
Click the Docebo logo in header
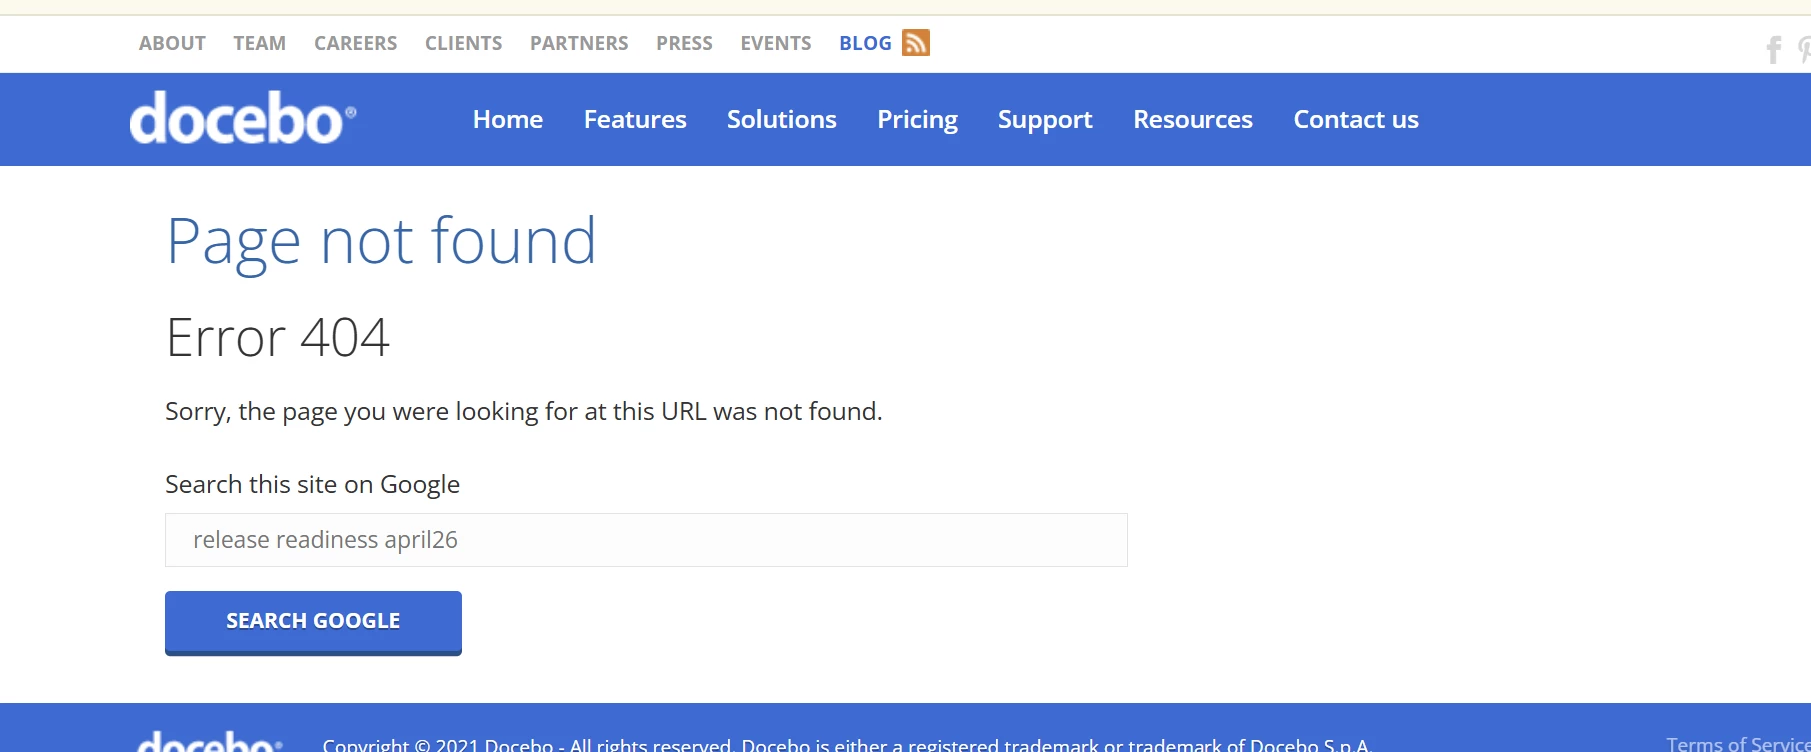pyautogui.click(x=243, y=118)
